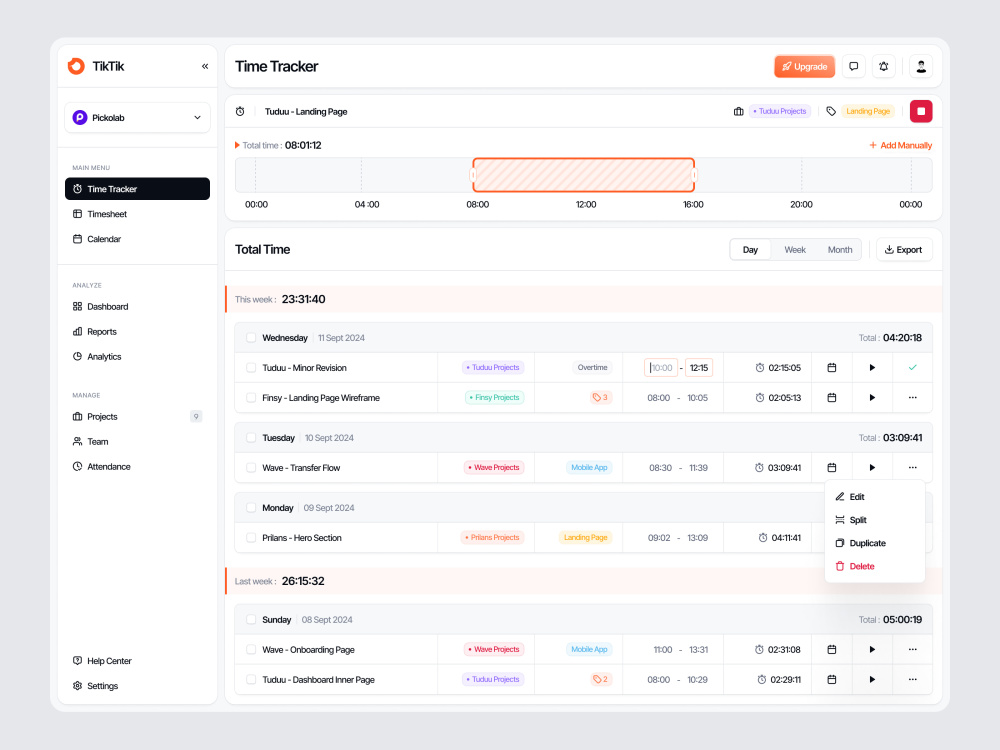Image resolution: width=1000 pixels, height=750 pixels.
Task: Check the Prilans - Hero Section entry
Action: pos(251,538)
